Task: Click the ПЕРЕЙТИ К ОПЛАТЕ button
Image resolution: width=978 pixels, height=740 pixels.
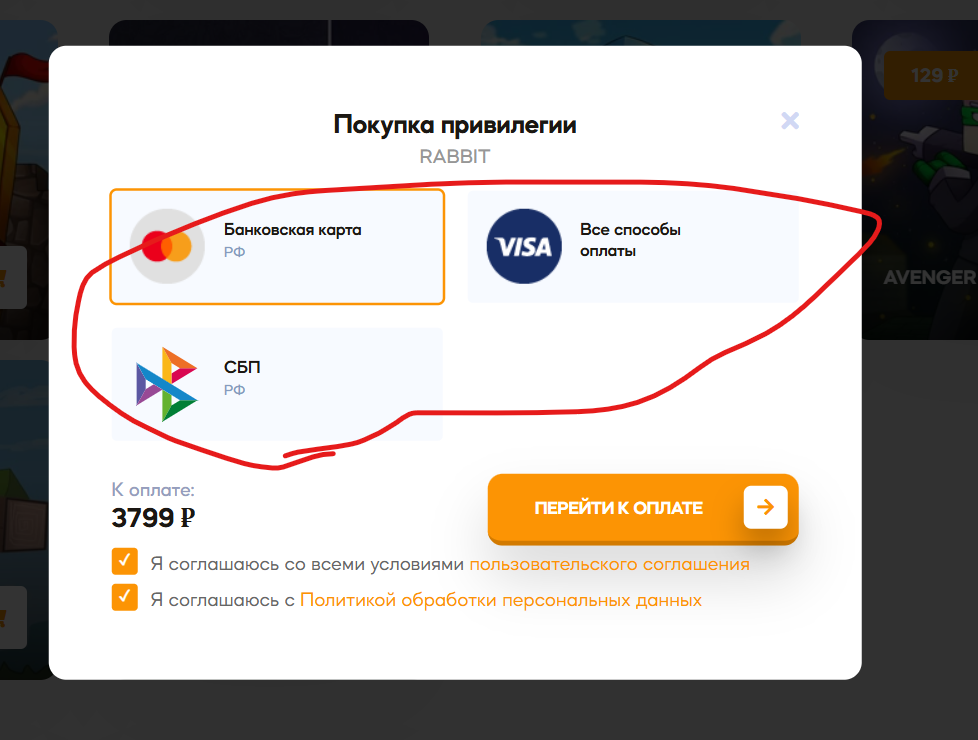Action: (x=643, y=509)
